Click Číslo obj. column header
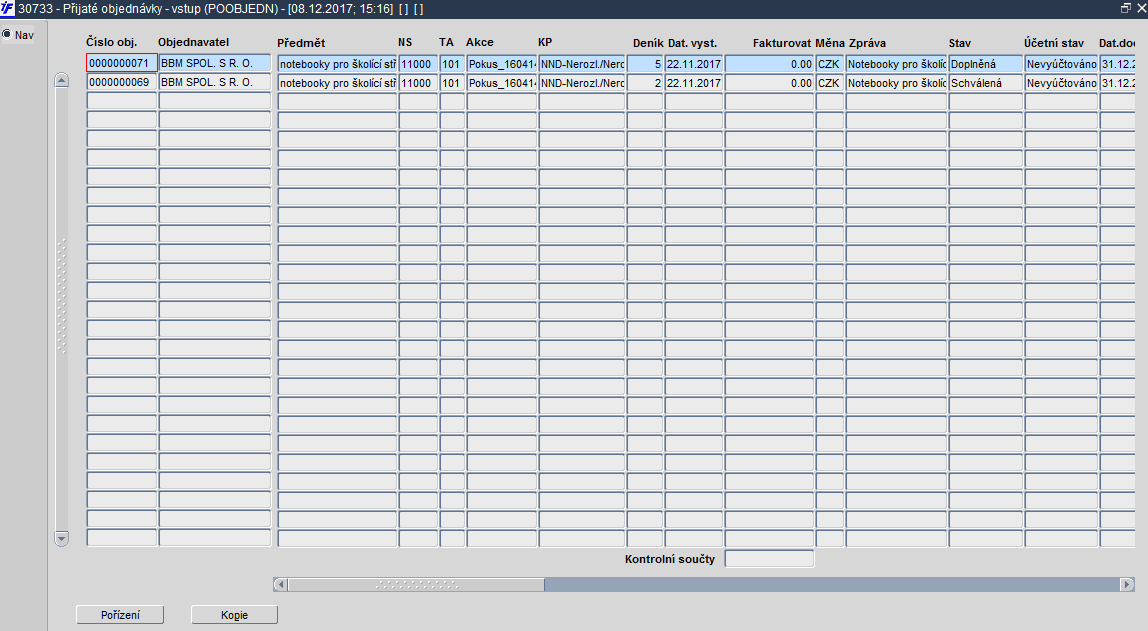Viewport: 1148px width, 631px height. (x=111, y=42)
